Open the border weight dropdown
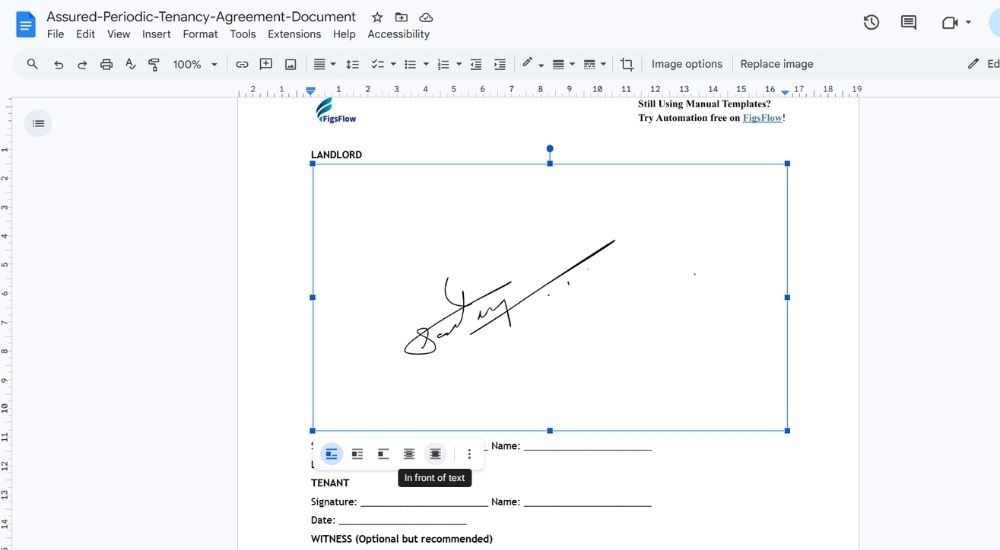The image size is (1000, 550). point(563,64)
